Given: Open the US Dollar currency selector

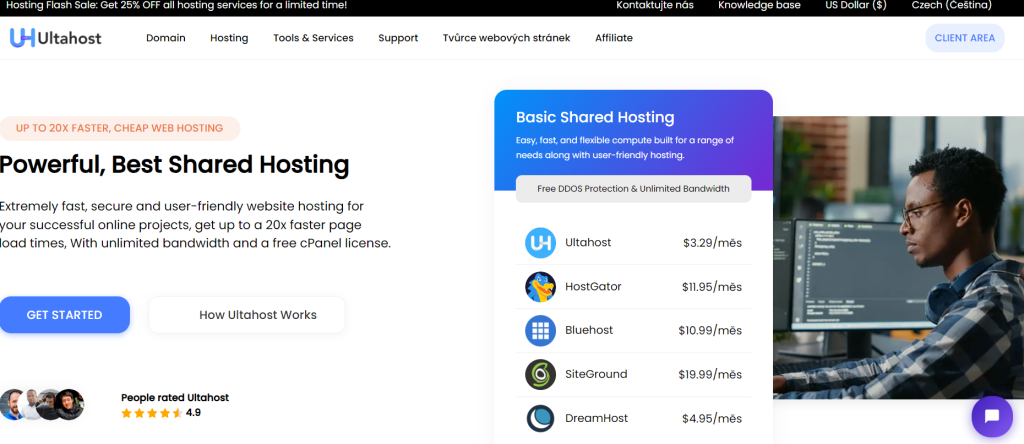Looking at the screenshot, I should (x=856, y=6).
